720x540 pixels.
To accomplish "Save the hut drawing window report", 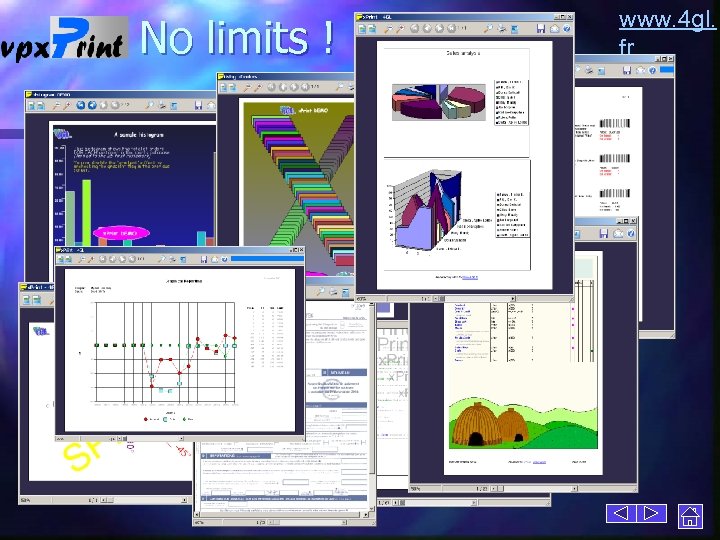I will click(604, 234).
